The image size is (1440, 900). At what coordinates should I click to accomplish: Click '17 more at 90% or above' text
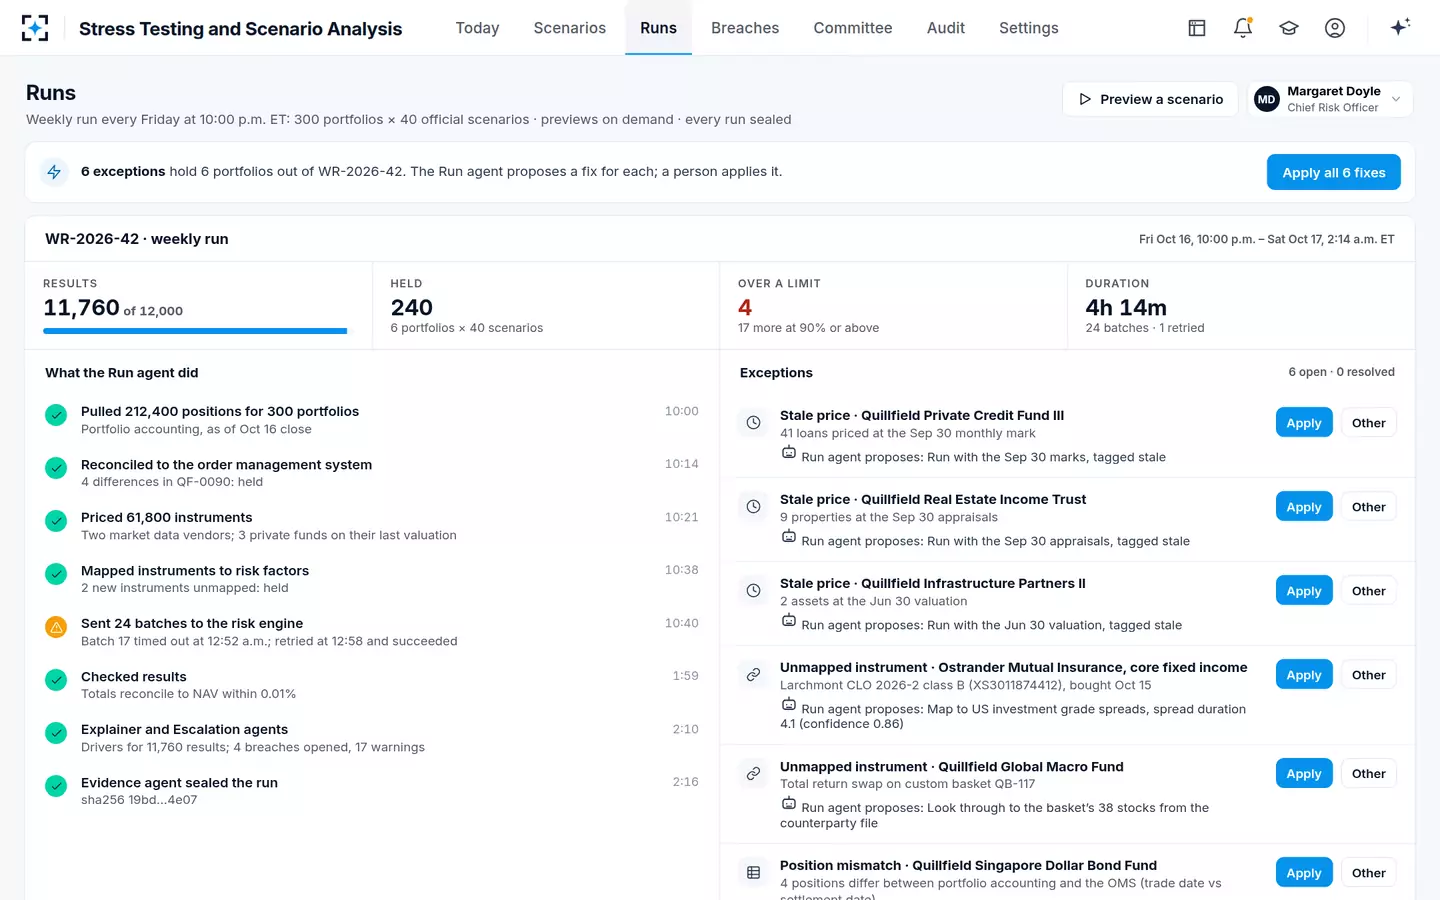[808, 328]
